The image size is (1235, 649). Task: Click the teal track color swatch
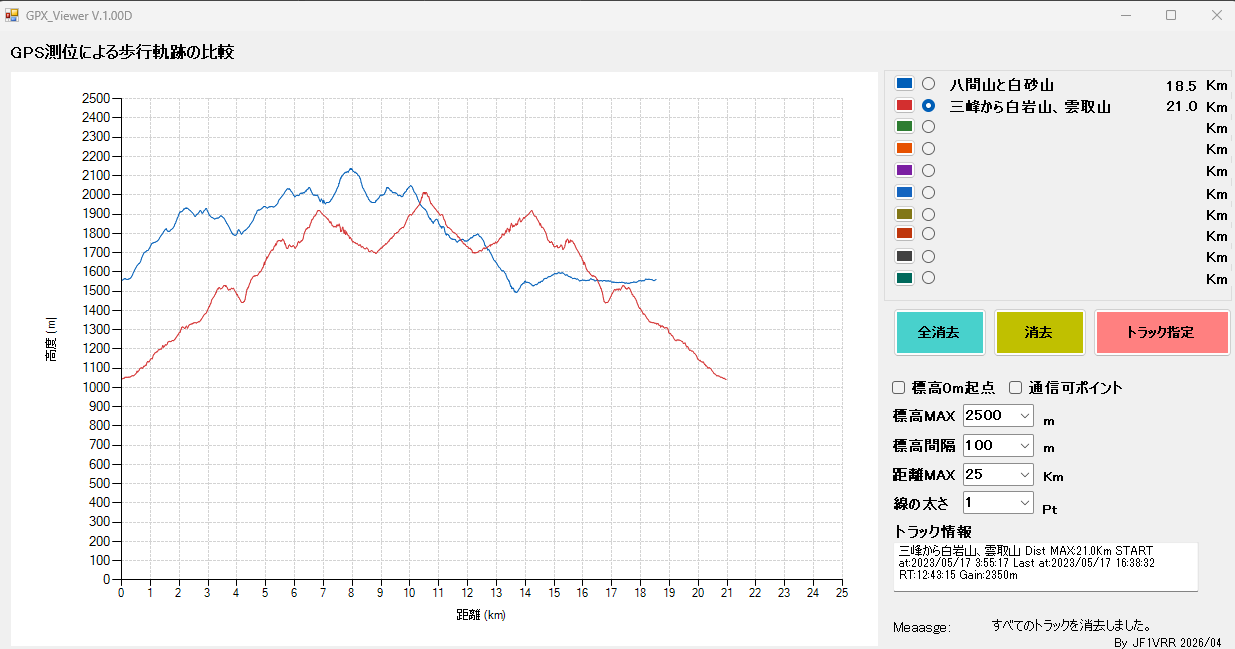(x=905, y=278)
